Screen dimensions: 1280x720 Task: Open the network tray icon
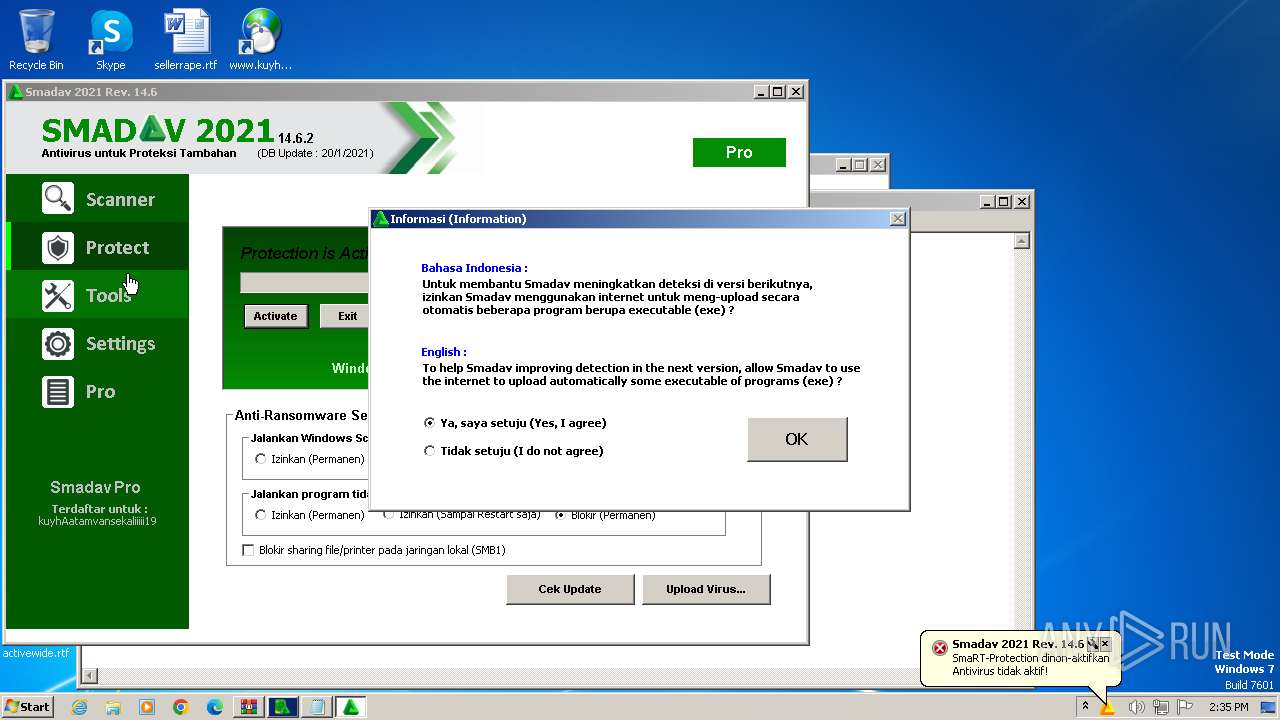tap(1161, 707)
